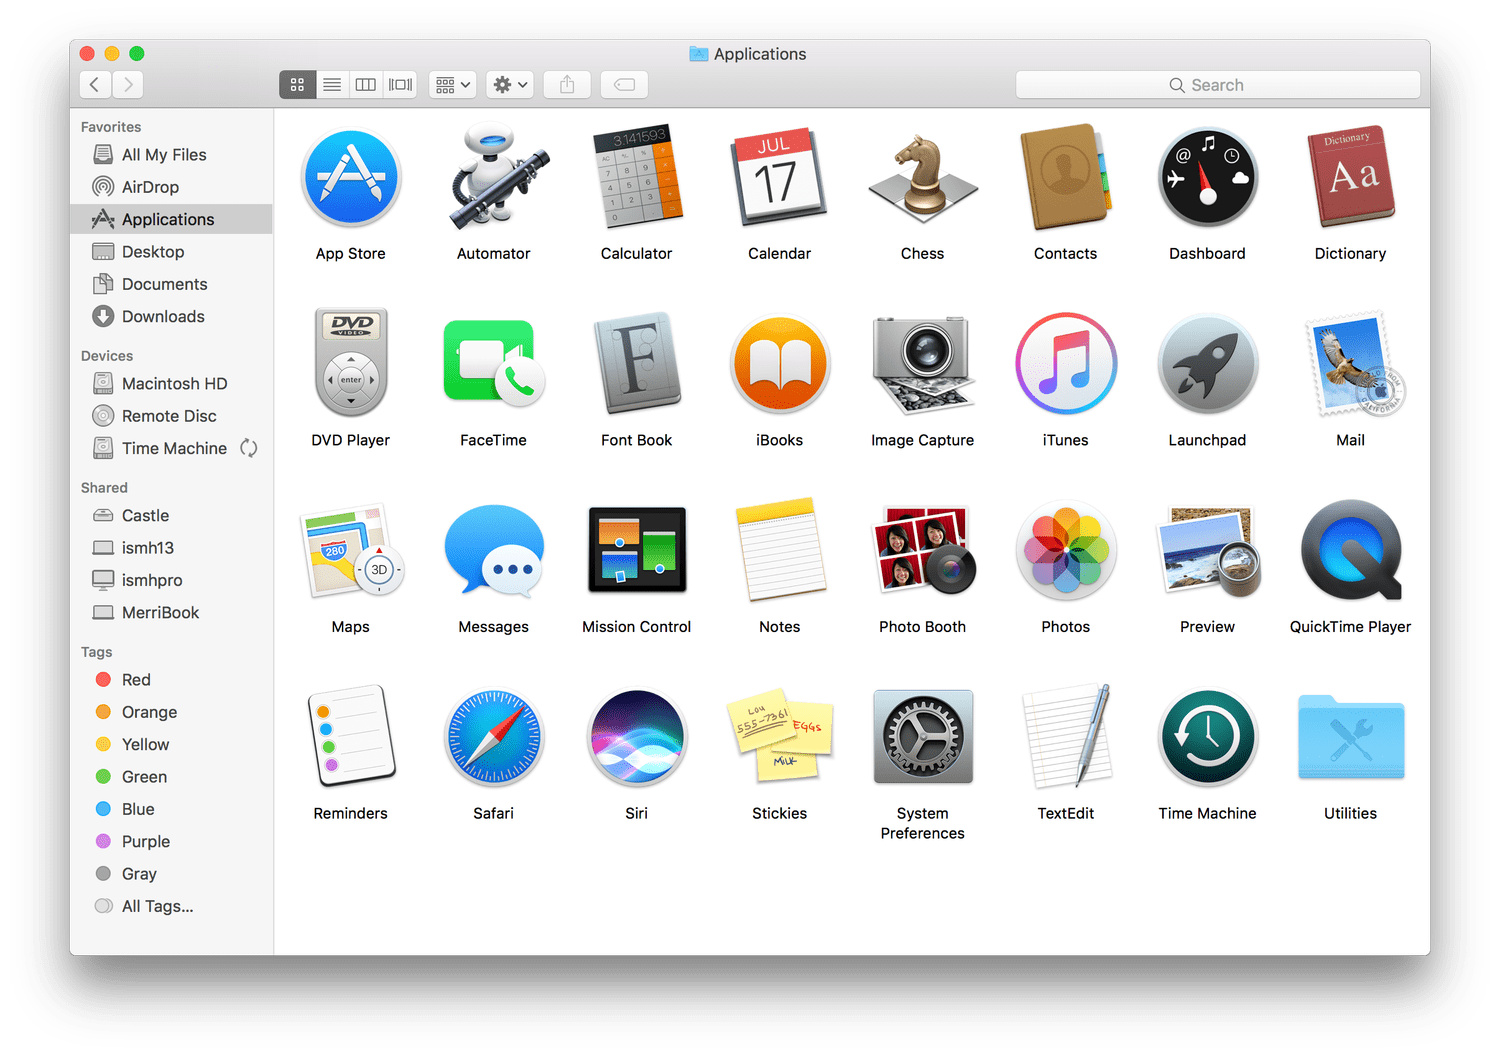Select the Photo Booth icon
The height and width of the screenshot is (1055, 1500).
[x=923, y=550]
